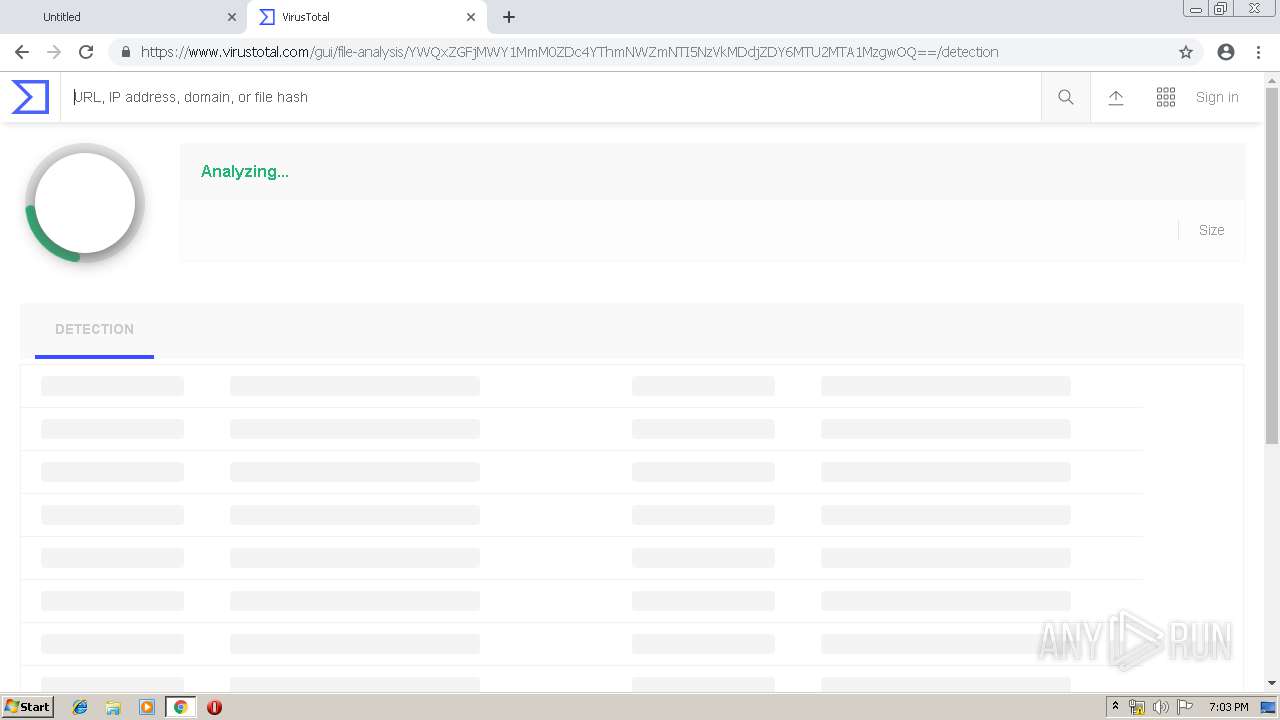
Task: Click the Sign in link
Action: (1217, 97)
